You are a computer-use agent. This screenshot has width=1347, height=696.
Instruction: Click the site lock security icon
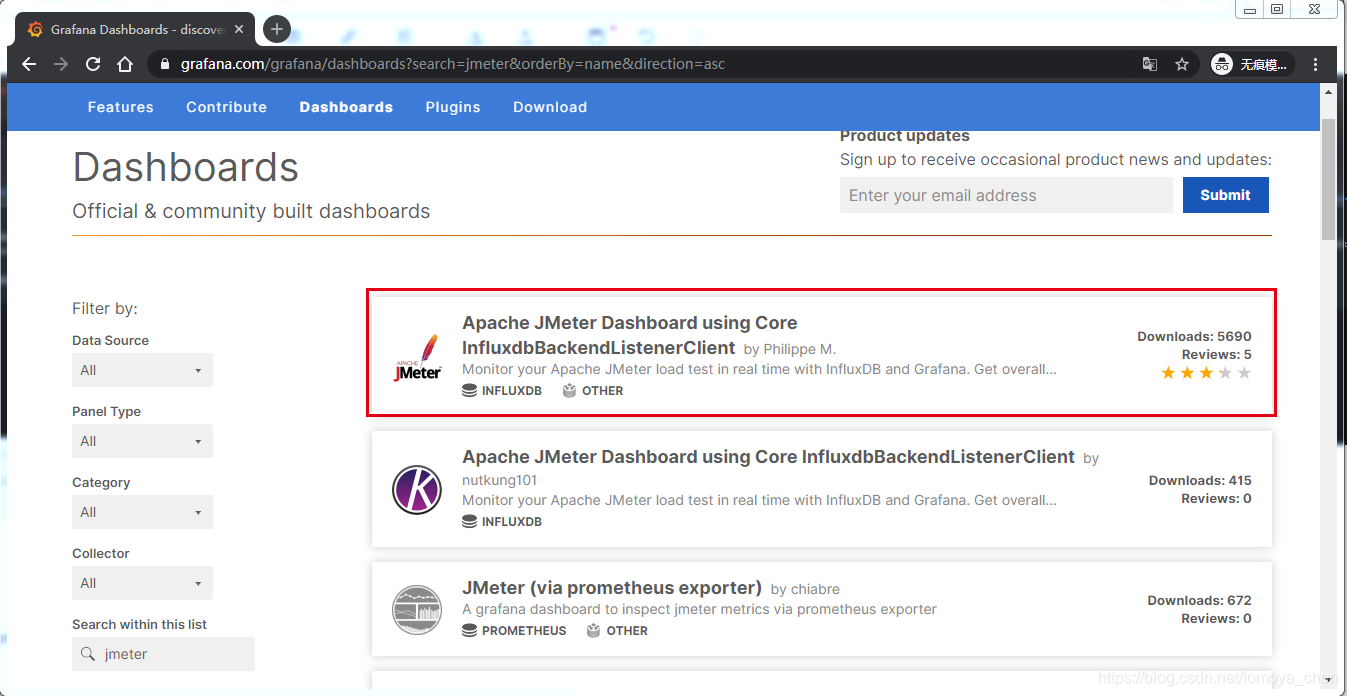[166, 64]
